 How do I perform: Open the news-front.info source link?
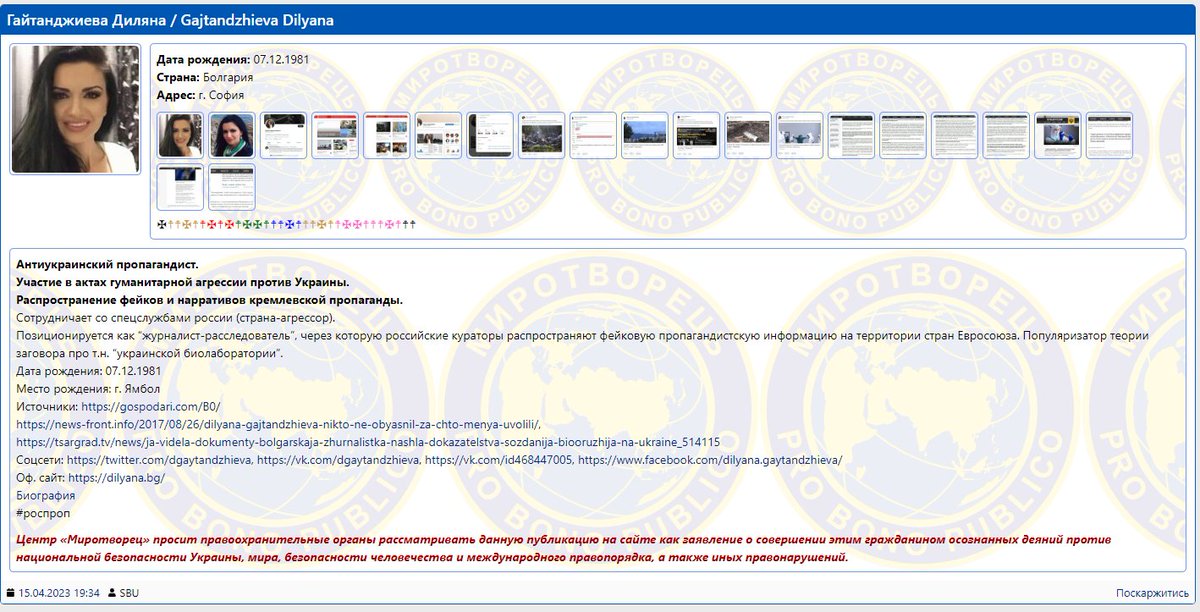coord(279,424)
